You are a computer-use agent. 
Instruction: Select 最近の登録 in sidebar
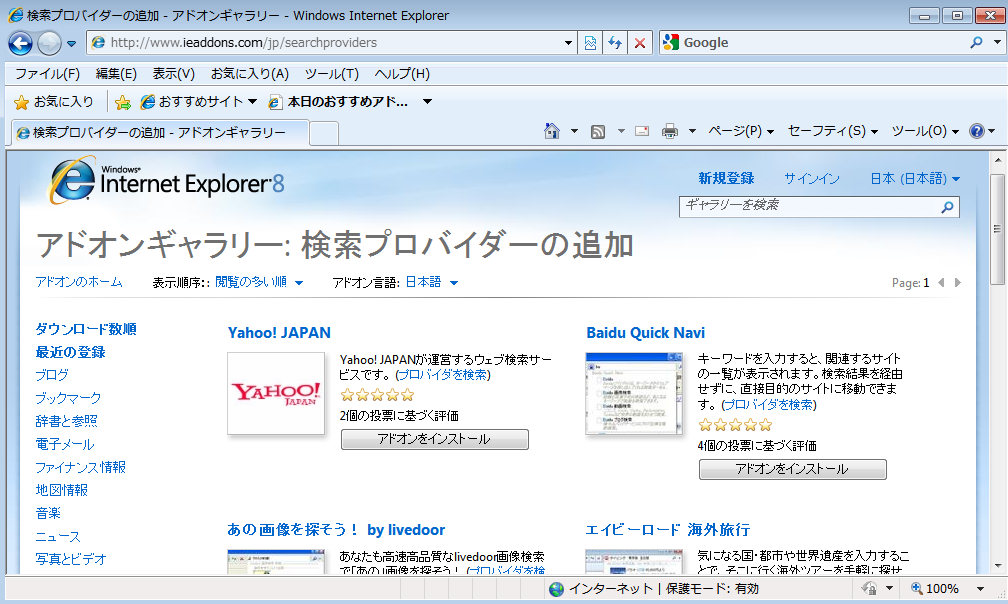pos(71,352)
